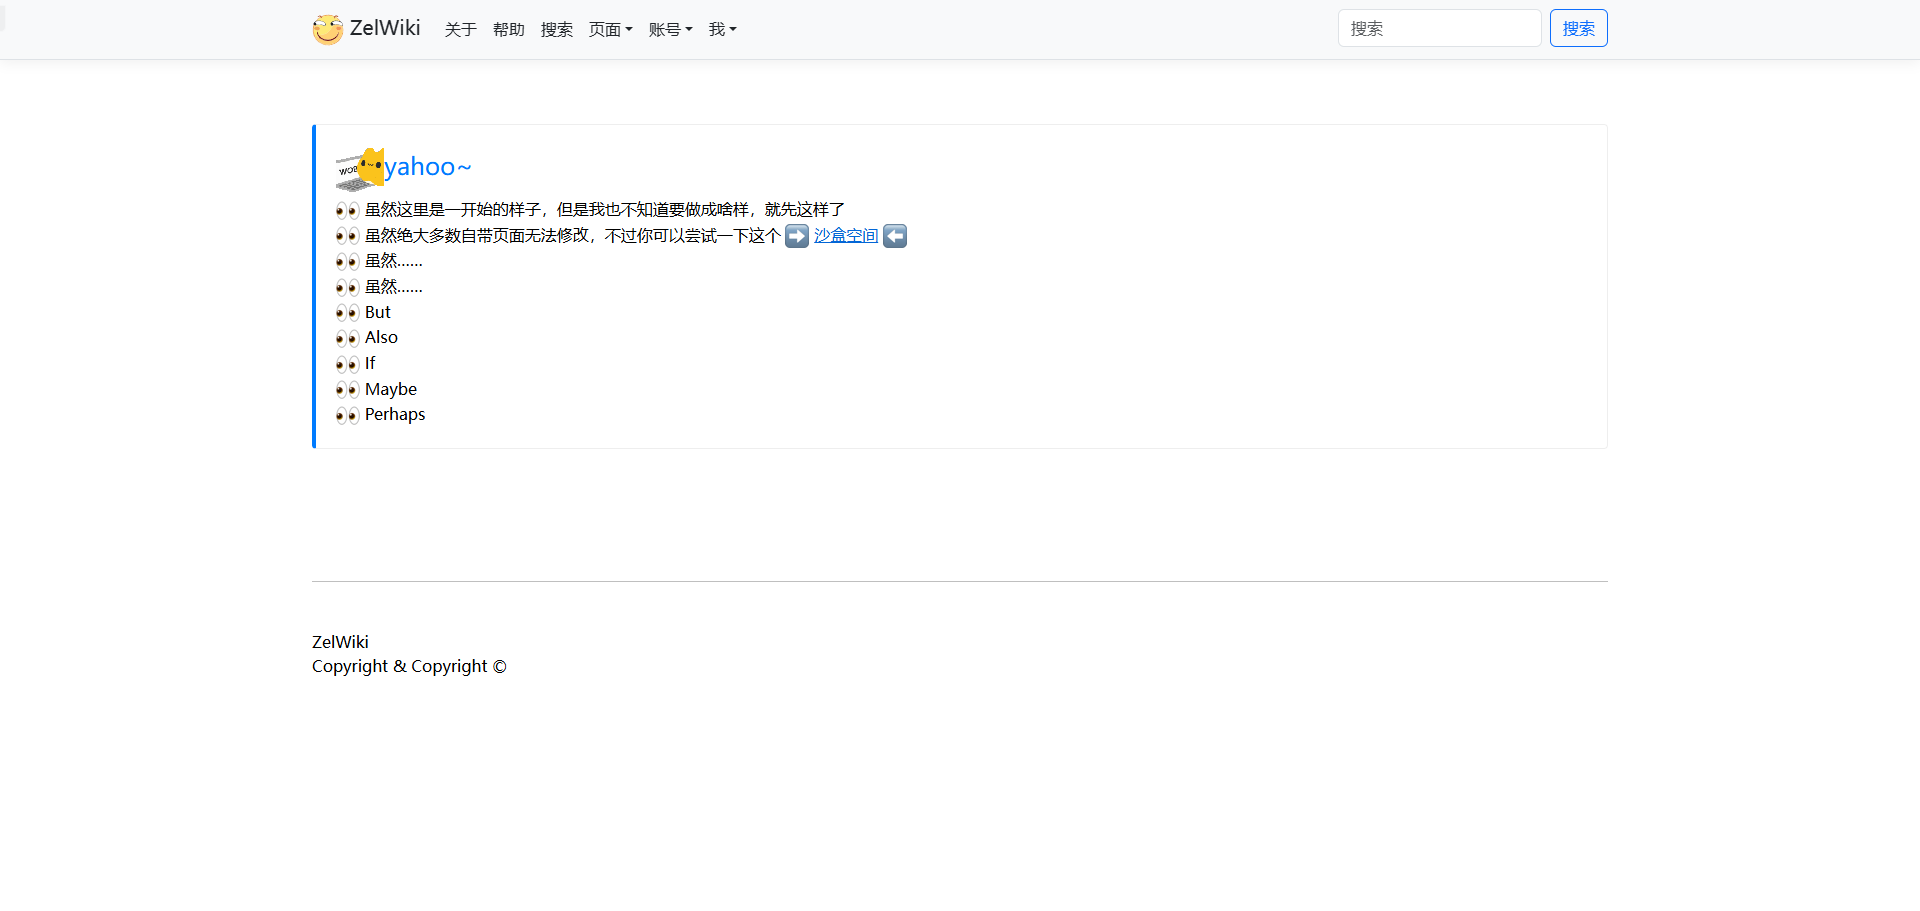Image resolution: width=1920 pixels, height=911 pixels.
Task: Expand the 页面 dropdown menu
Action: [610, 29]
